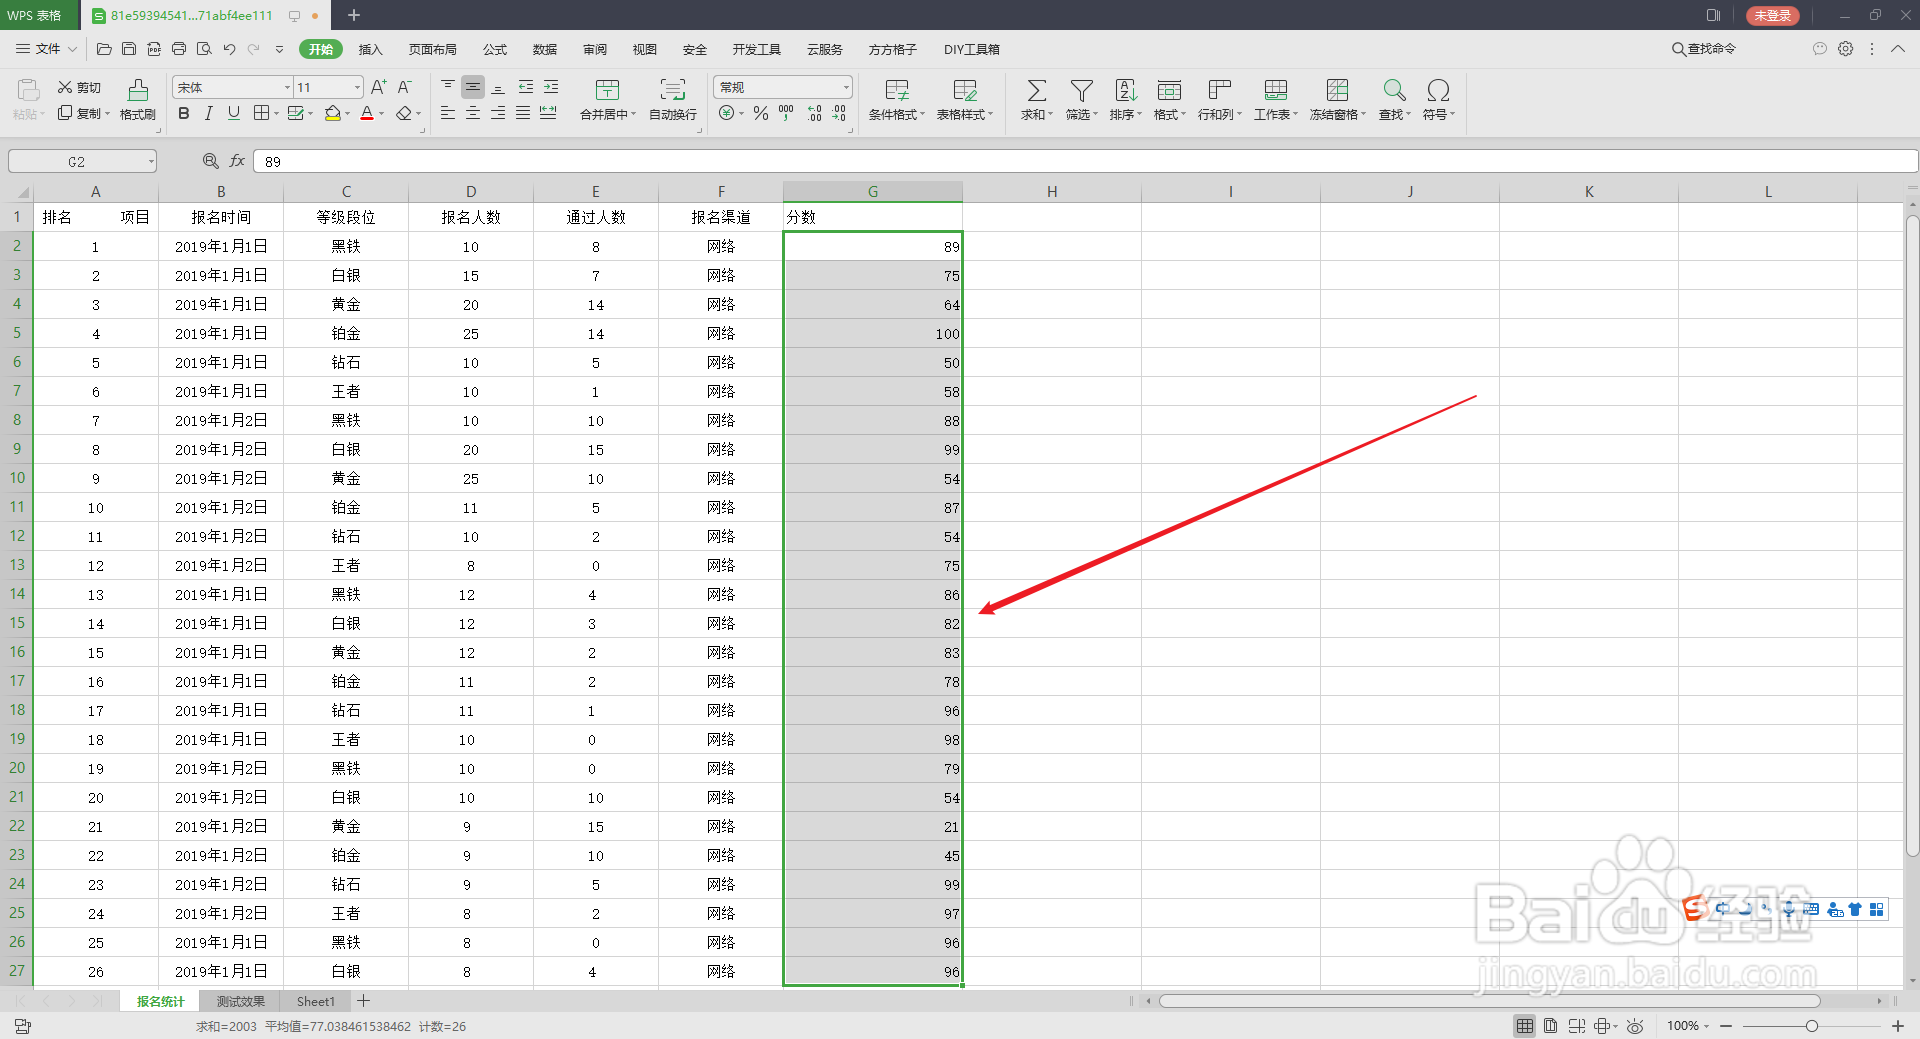Increase the font size

click(378, 87)
